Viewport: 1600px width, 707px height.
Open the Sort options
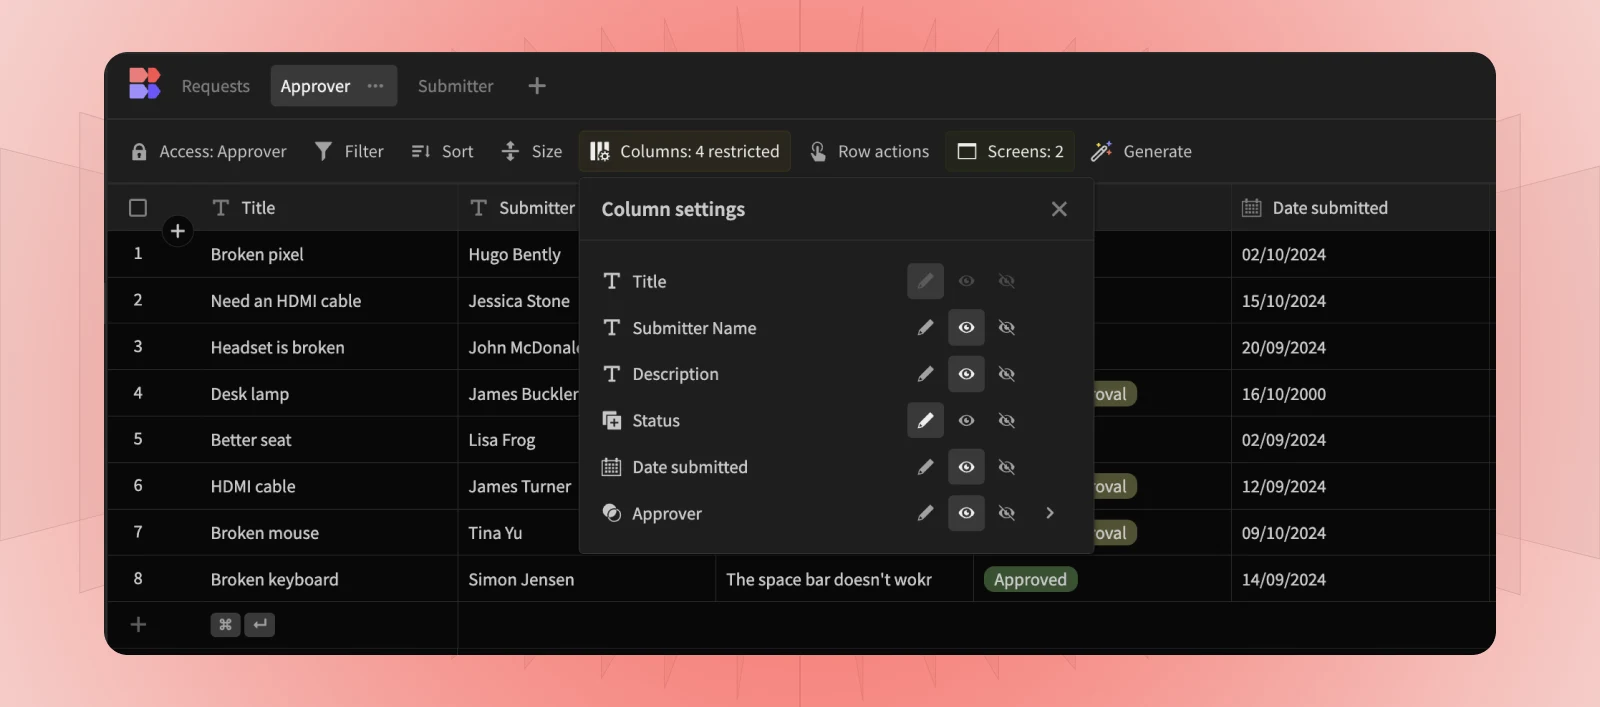pyautogui.click(x=442, y=151)
